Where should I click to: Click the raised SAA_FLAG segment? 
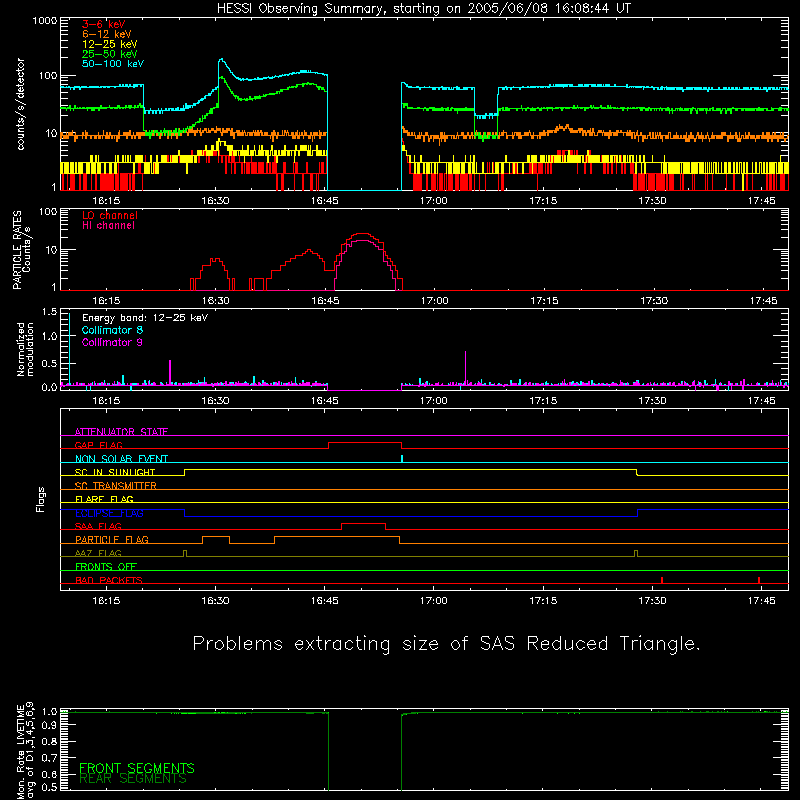tap(363, 524)
